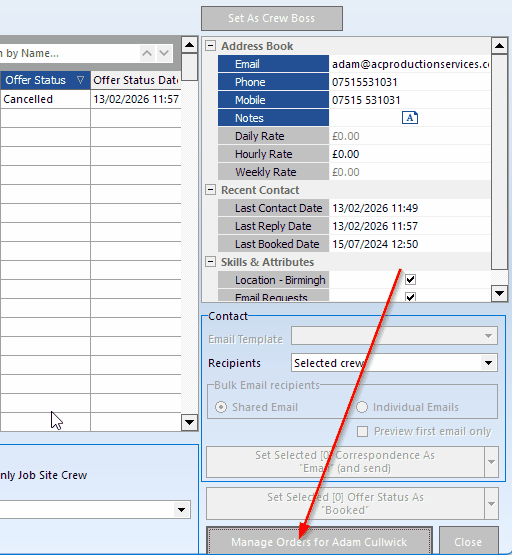Screen dimensions: 512x555
Task: Click the search previous up-chevron icon
Action: pos(147,53)
